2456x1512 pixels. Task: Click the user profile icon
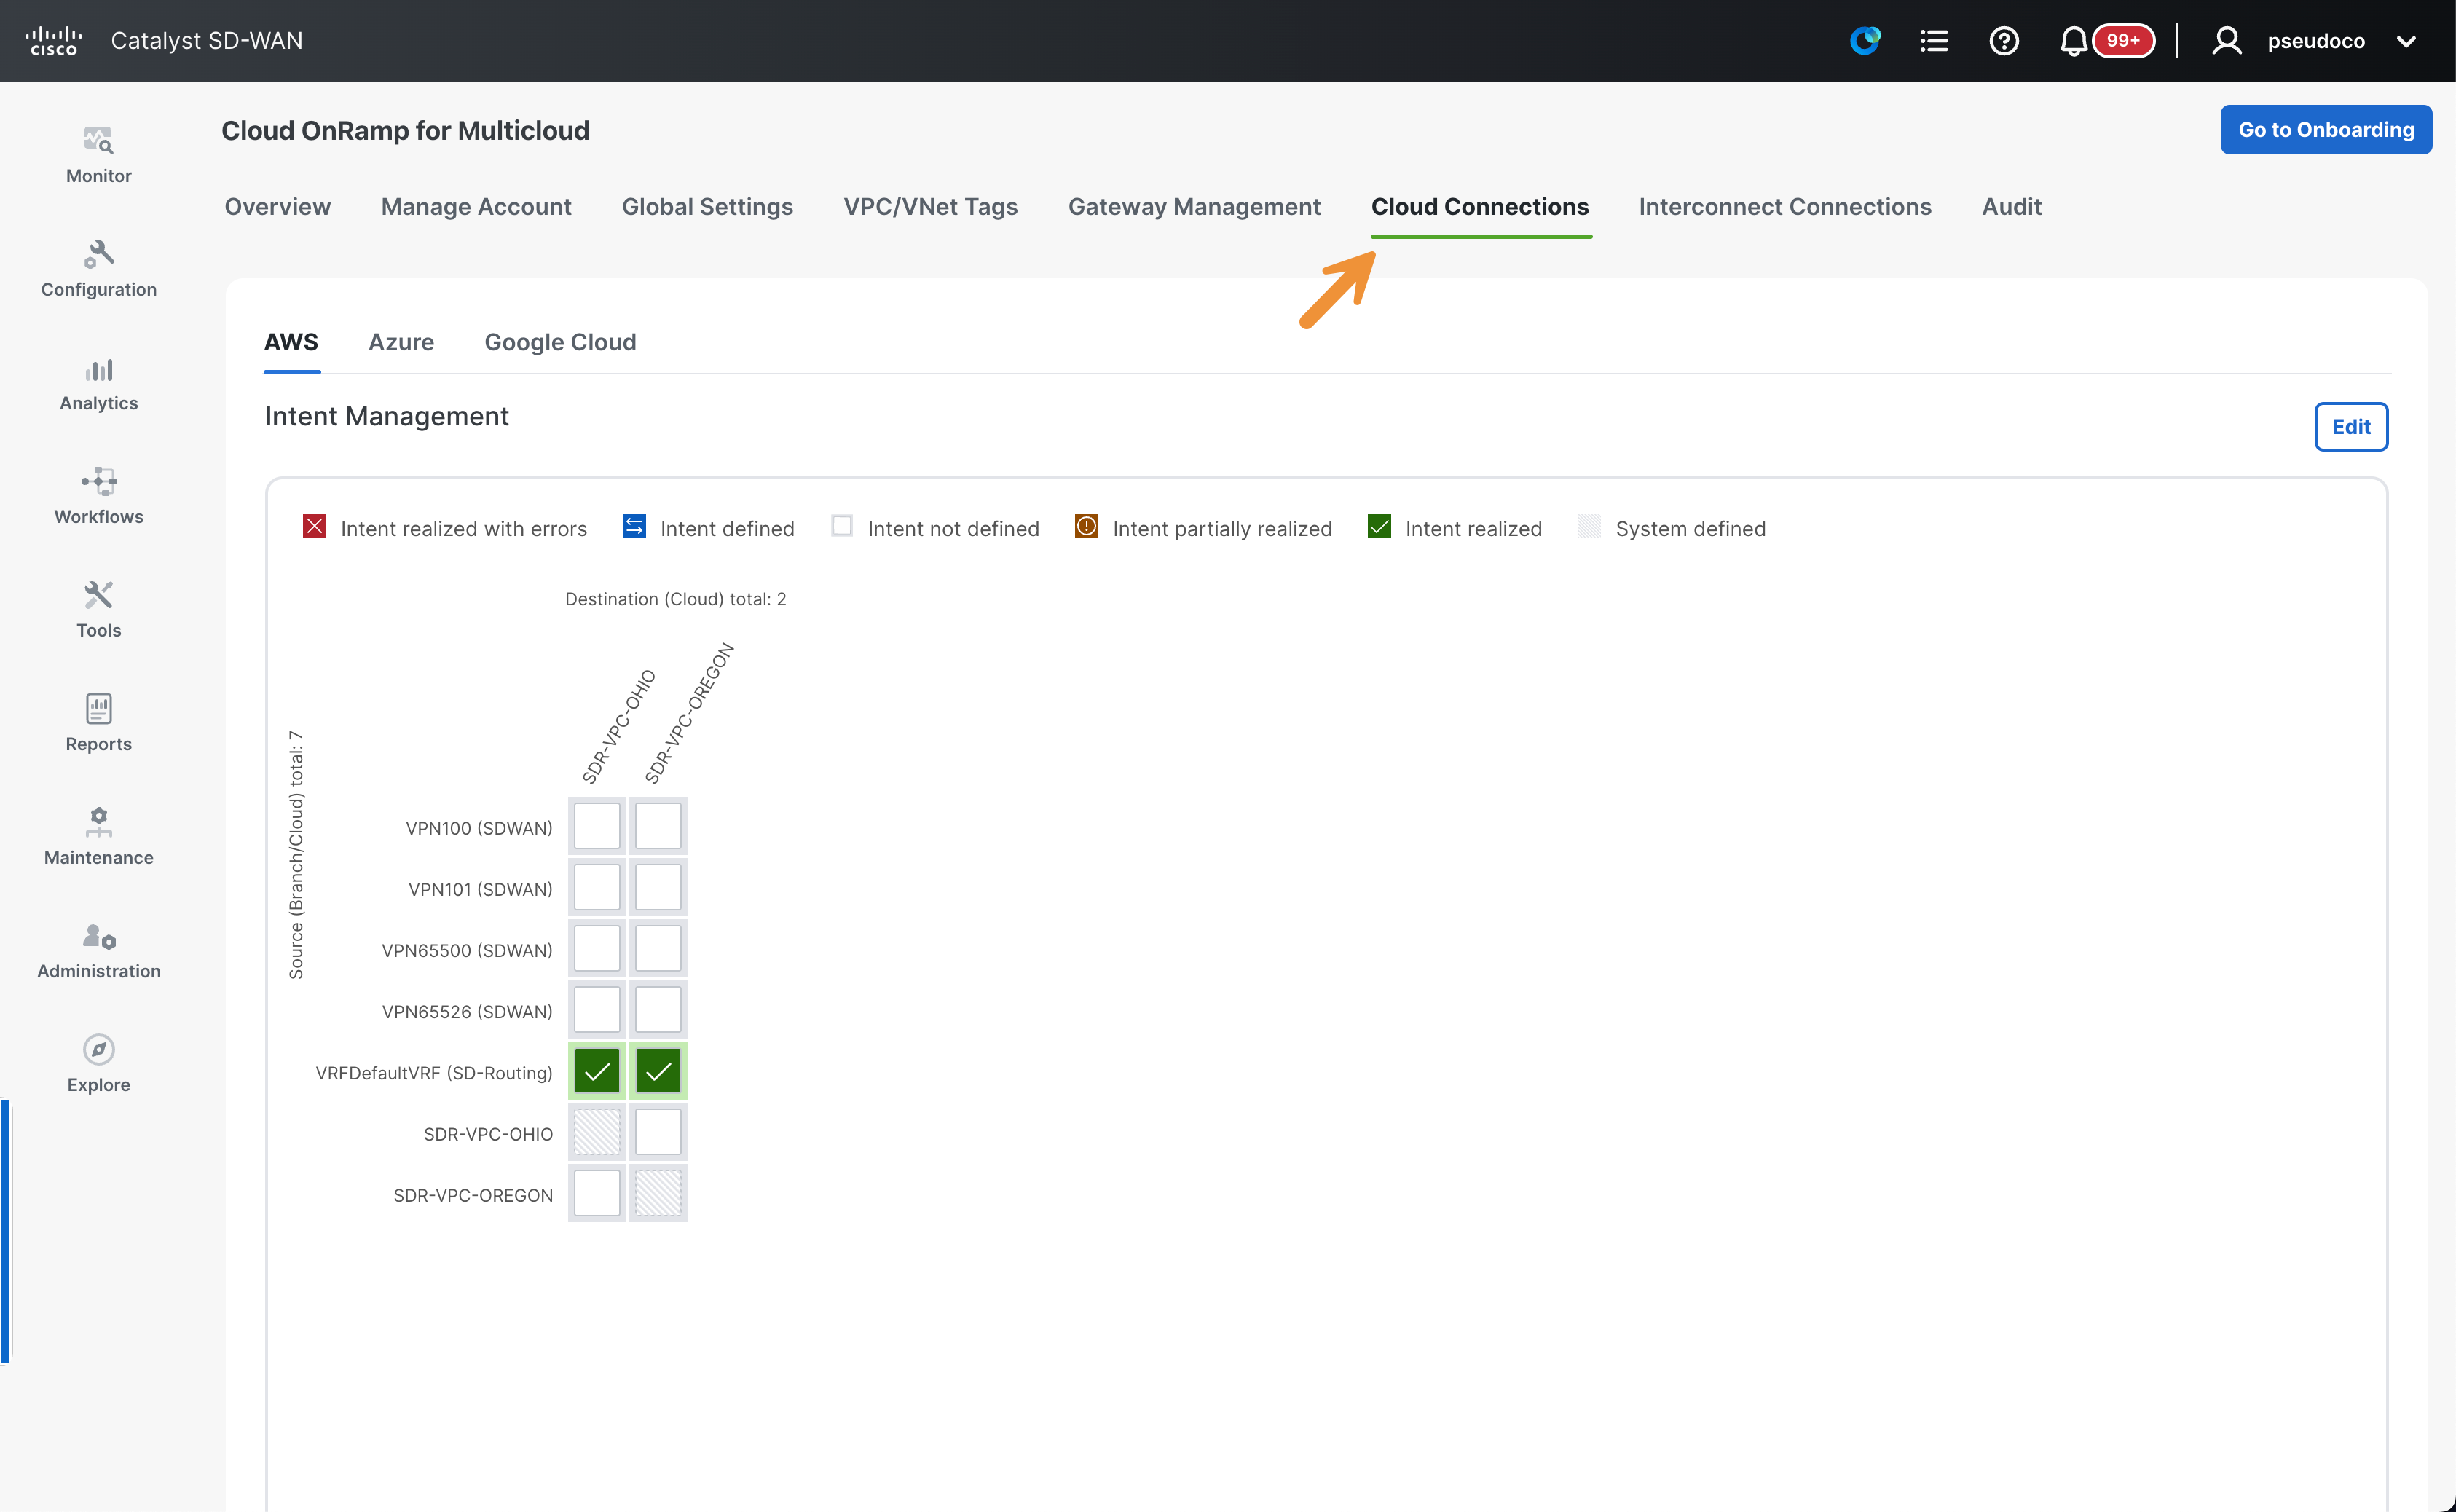pos(2227,41)
